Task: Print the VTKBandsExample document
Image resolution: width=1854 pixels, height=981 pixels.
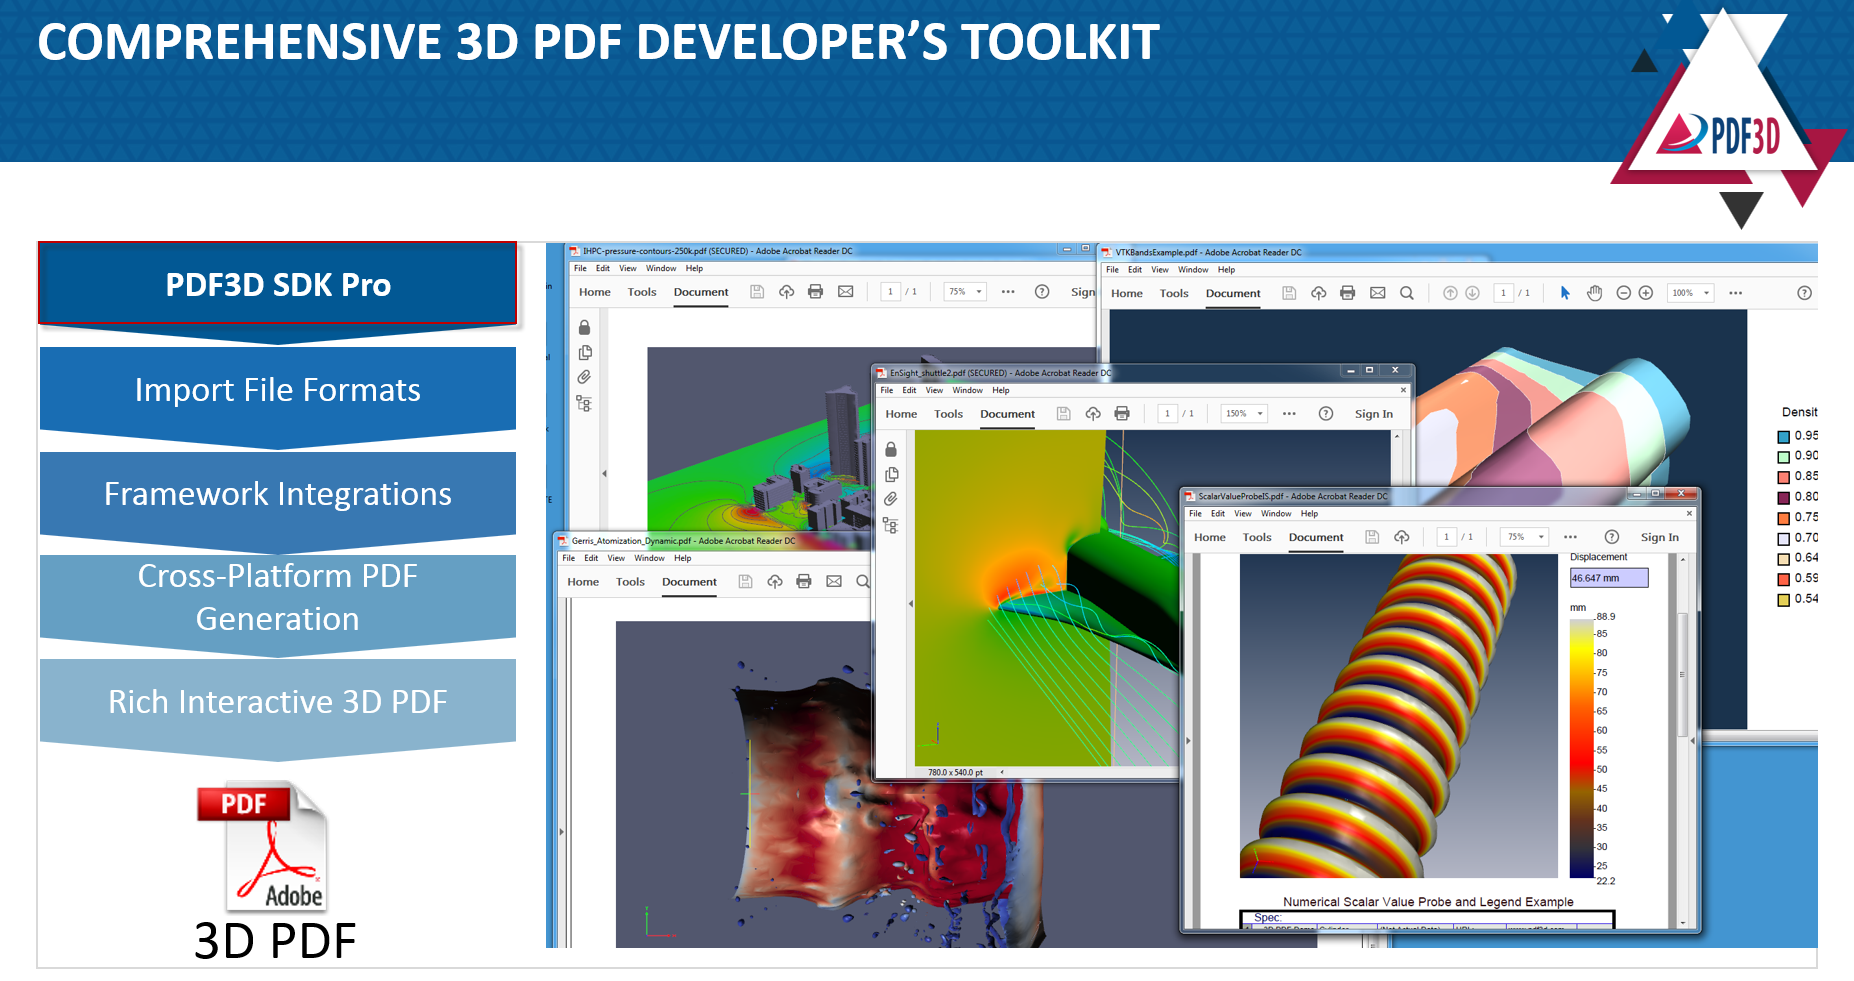Action: pyautogui.click(x=1348, y=293)
